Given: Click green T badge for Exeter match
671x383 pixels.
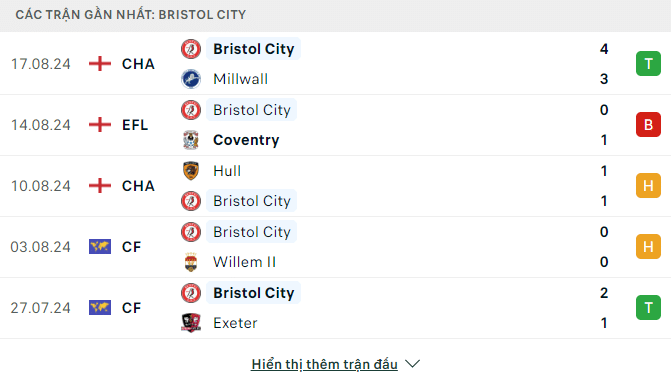Looking at the screenshot, I should tap(648, 308).
